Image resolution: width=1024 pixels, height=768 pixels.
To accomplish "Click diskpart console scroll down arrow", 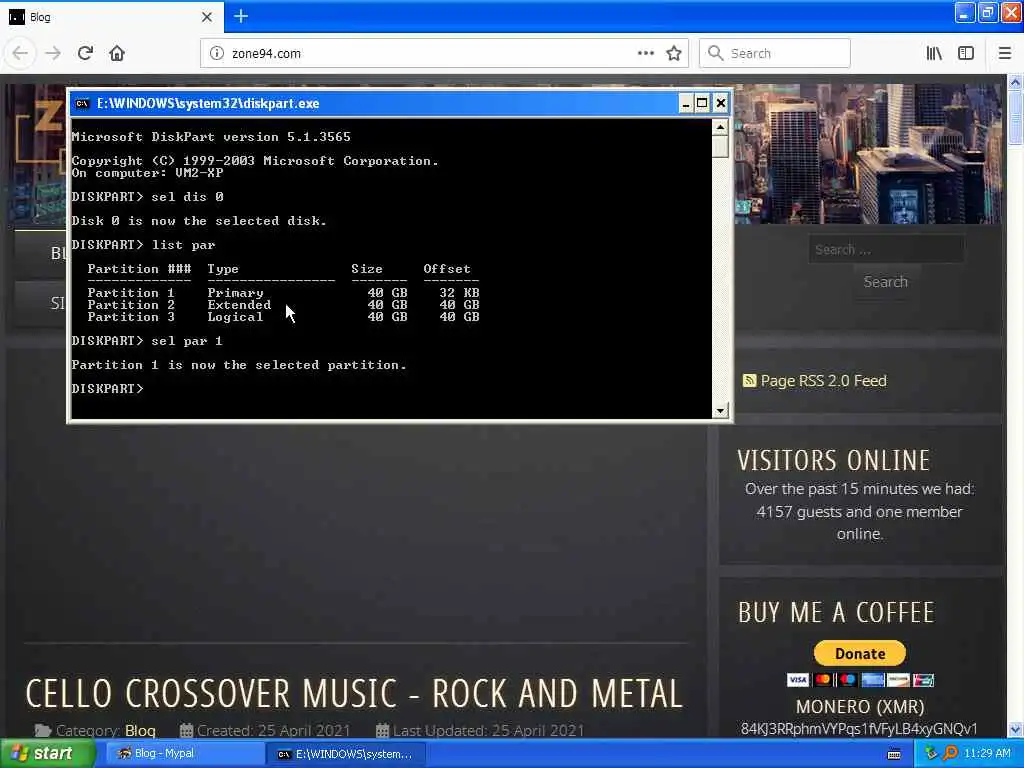I will pos(720,411).
